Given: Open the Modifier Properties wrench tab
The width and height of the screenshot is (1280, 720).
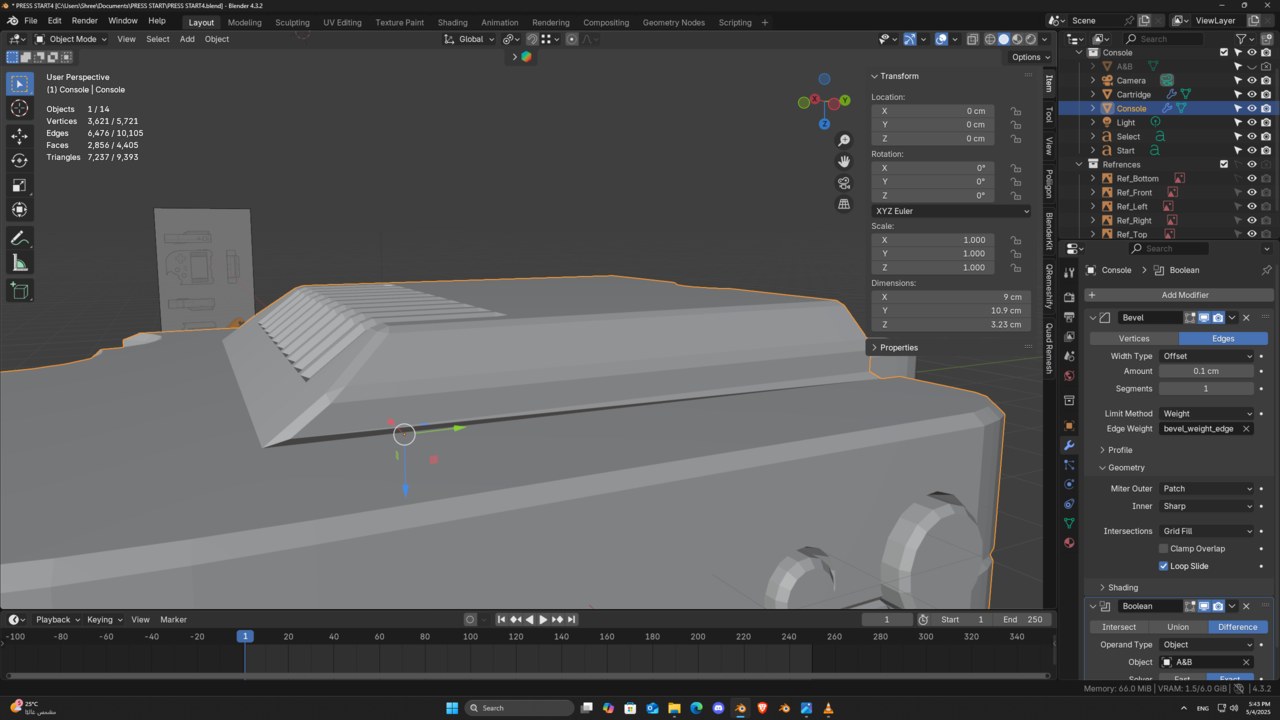Looking at the screenshot, I should [1068, 444].
